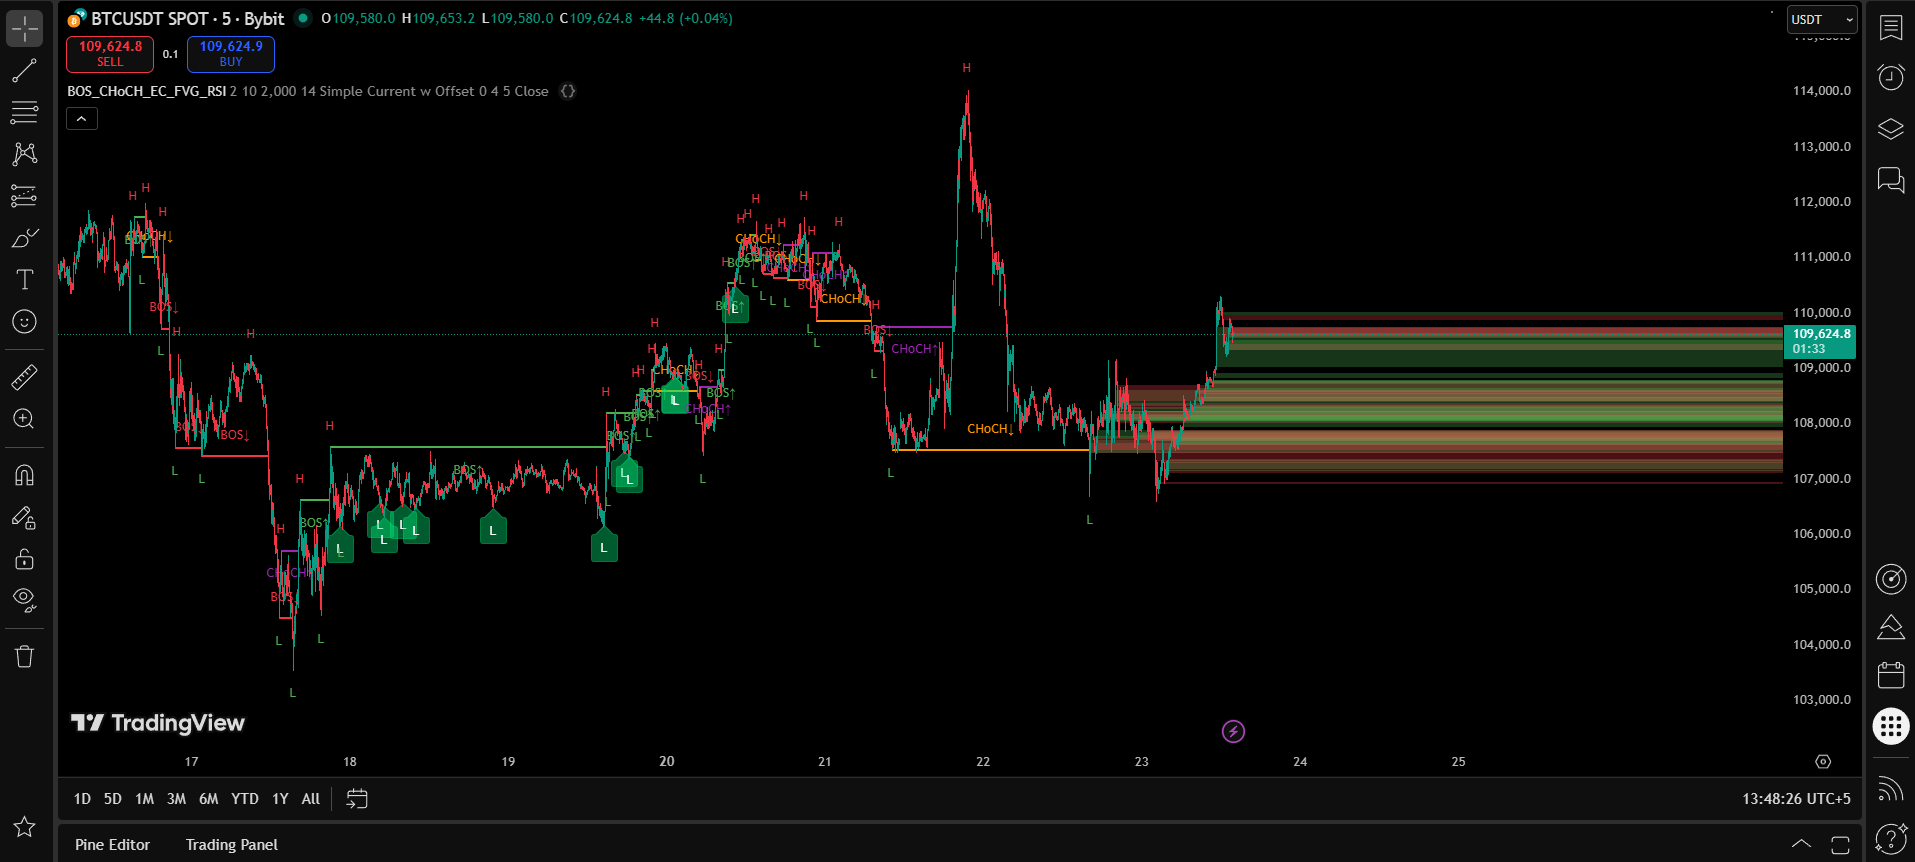
Task: Toggle magnet mode for drawings
Action: coord(24,475)
